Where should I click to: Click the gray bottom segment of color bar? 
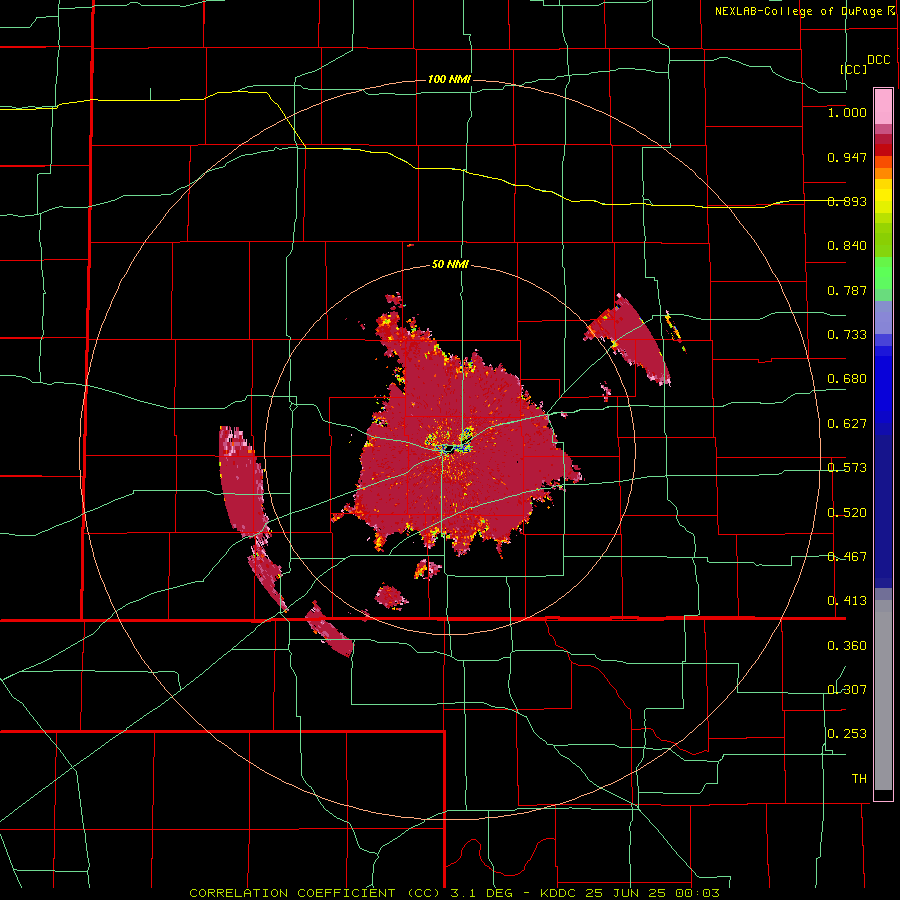pyautogui.click(x=883, y=695)
